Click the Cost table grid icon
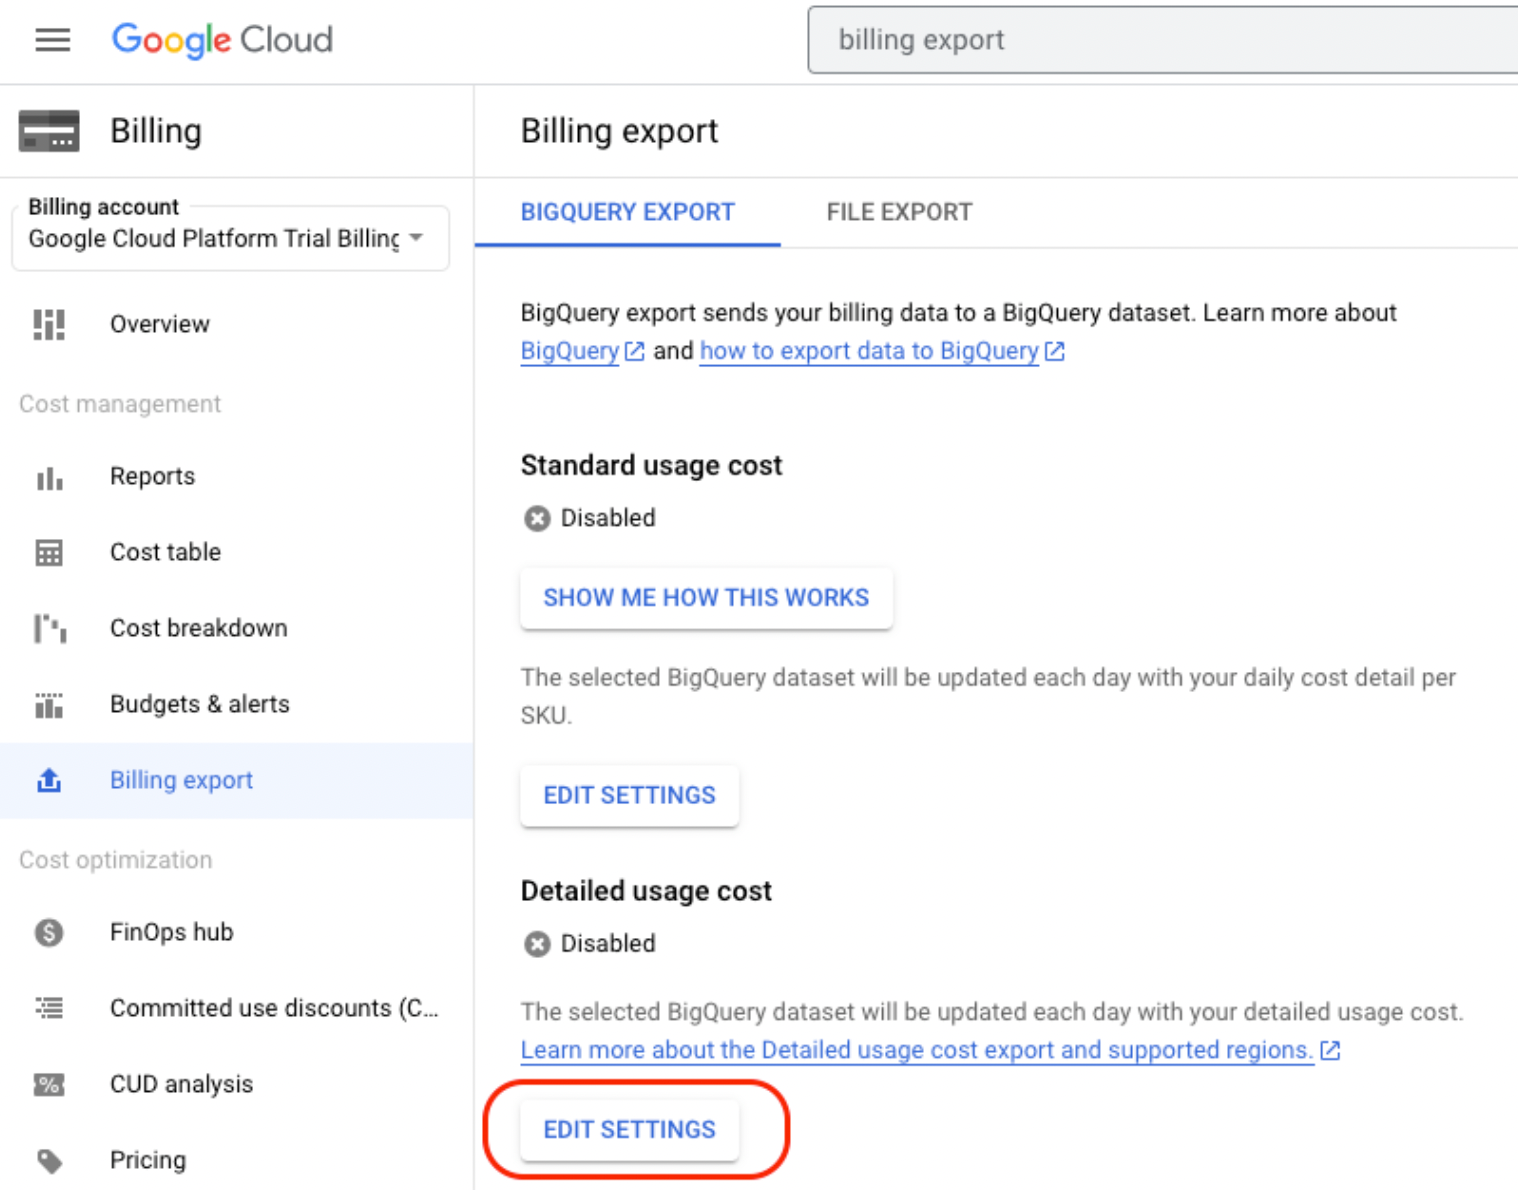This screenshot has height=1190, width=1518. (x=48, y=552)
